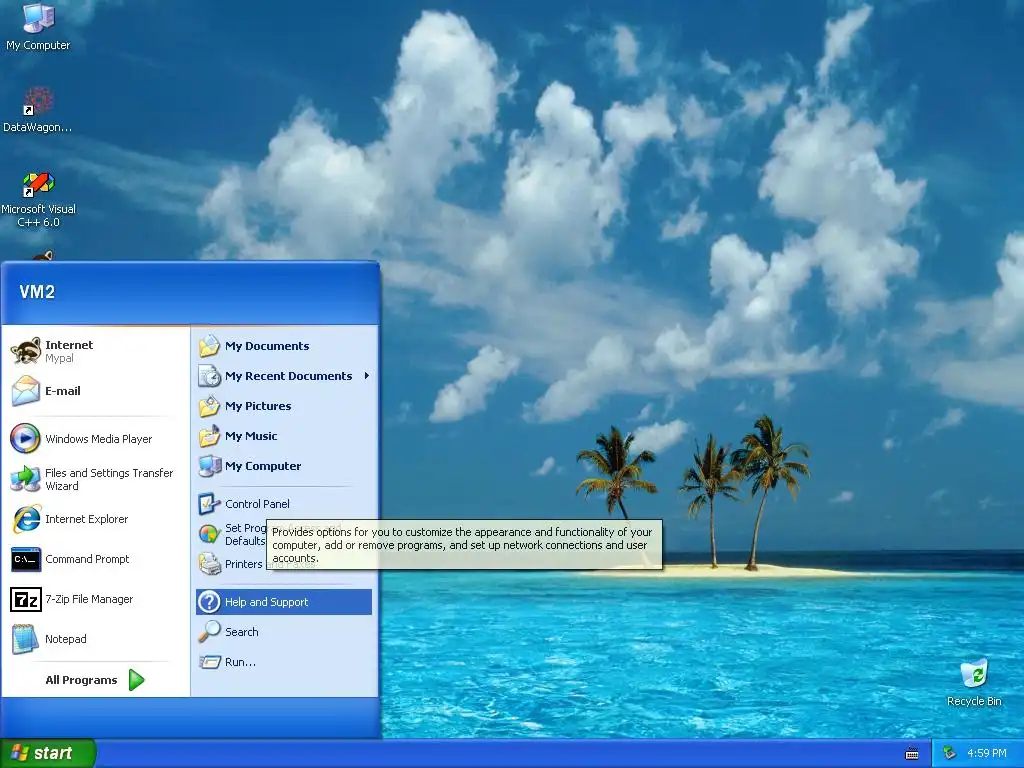Expand the My Recent Documents submenu arrow
Viewport: 1024px width, 768px height.
pyautogui.click(x=367, y=376)
